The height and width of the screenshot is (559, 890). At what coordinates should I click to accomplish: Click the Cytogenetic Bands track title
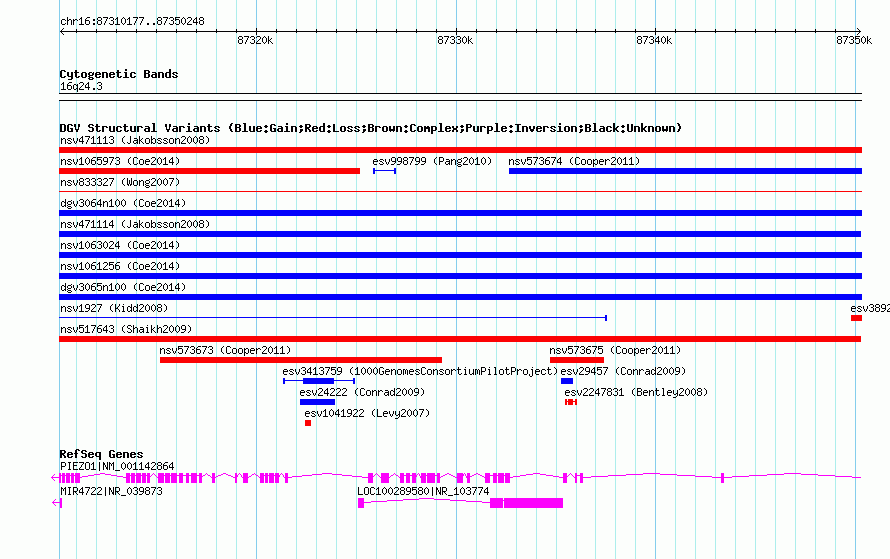coord(119,74)
